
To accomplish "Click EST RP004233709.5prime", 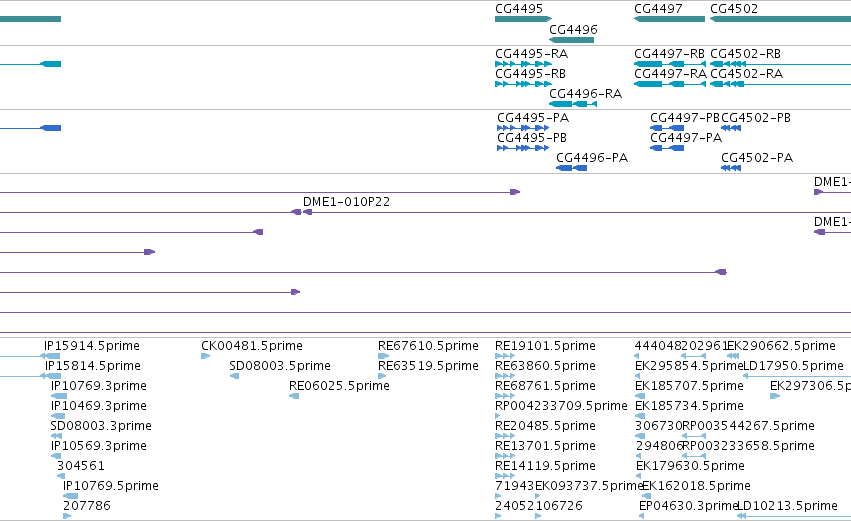I will [x=561, y=406].
